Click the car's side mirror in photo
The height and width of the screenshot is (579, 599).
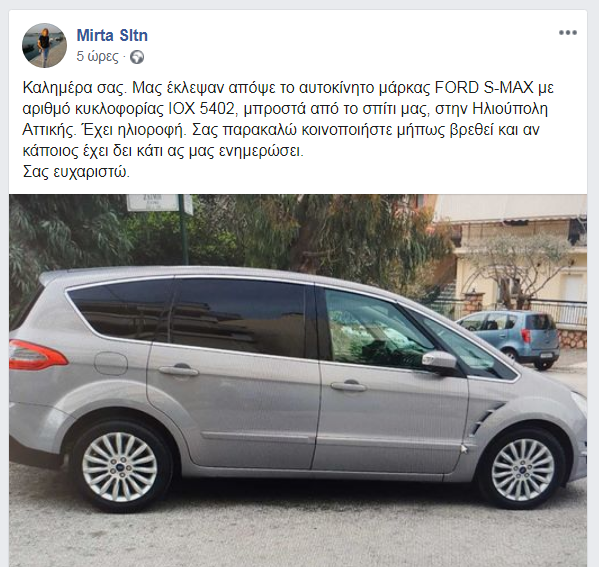point(440,360)
